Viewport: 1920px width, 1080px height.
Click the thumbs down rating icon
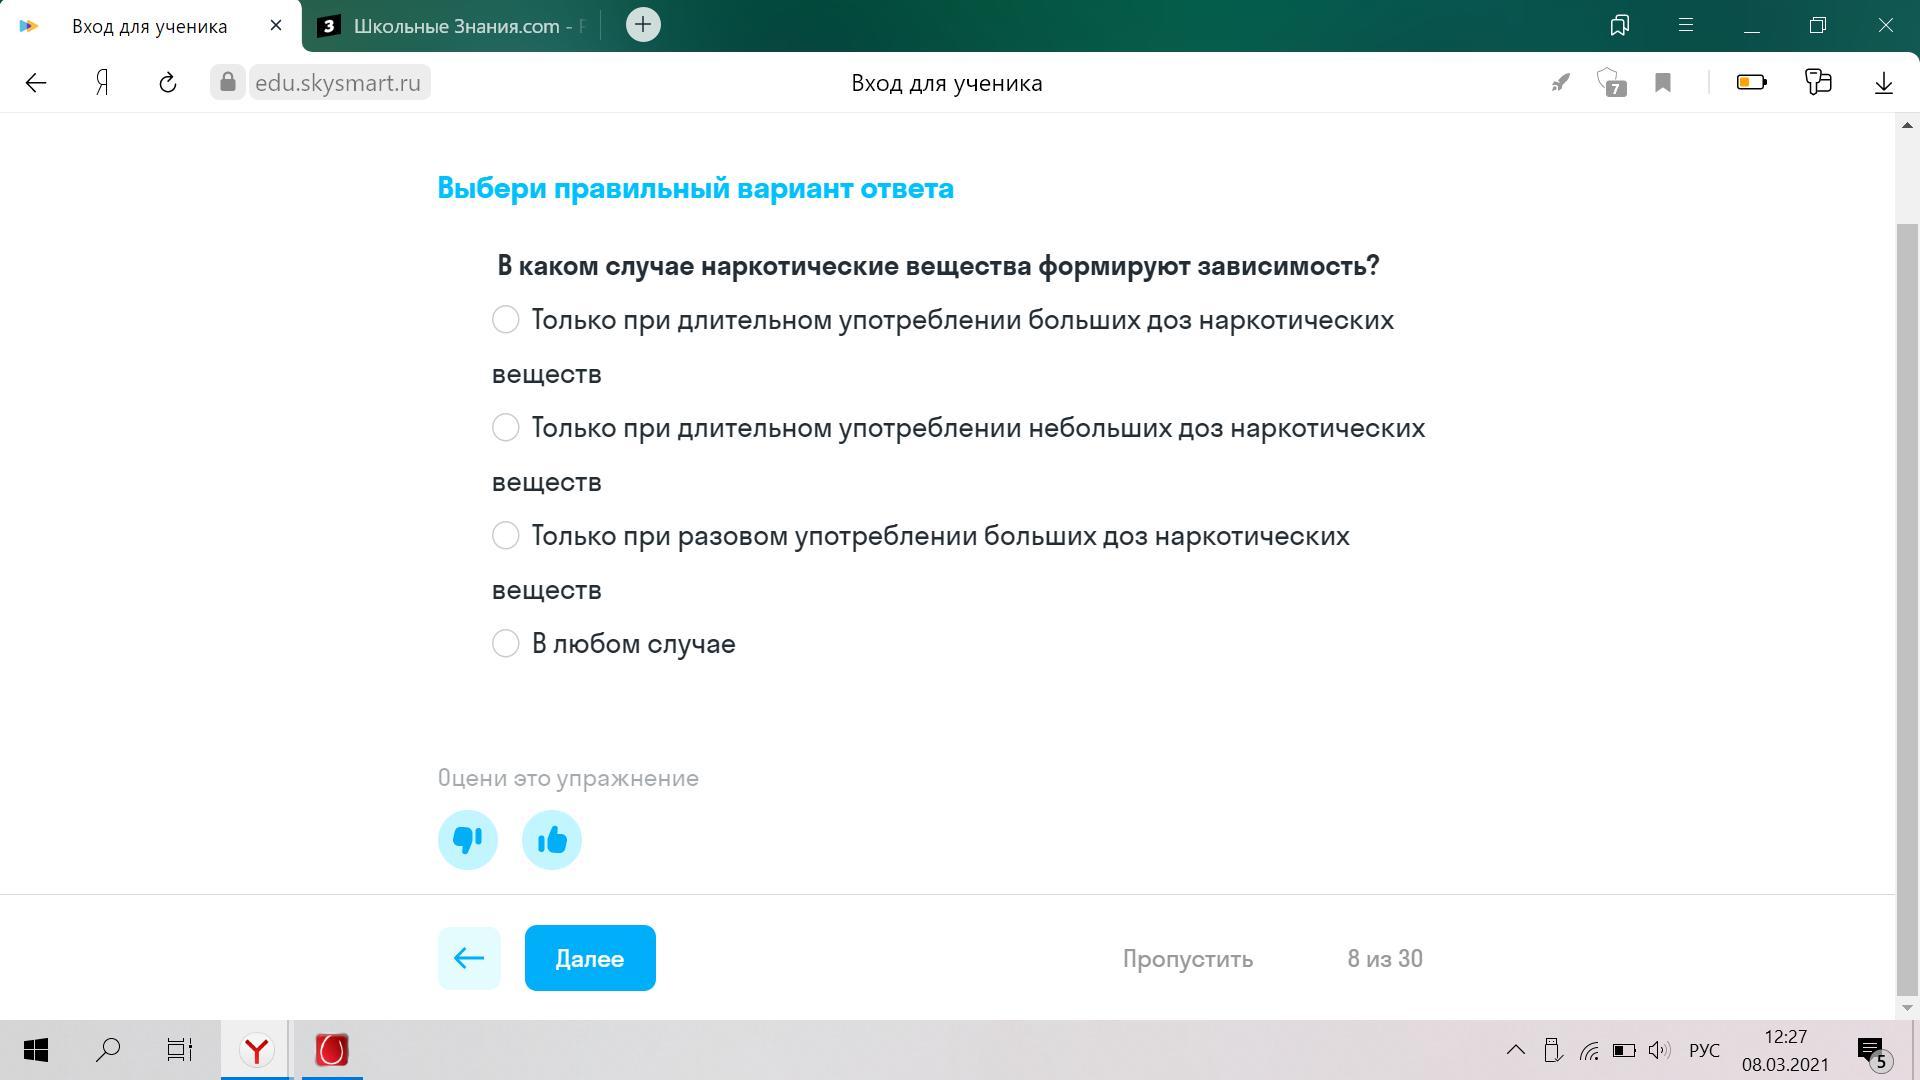[467, 840]
